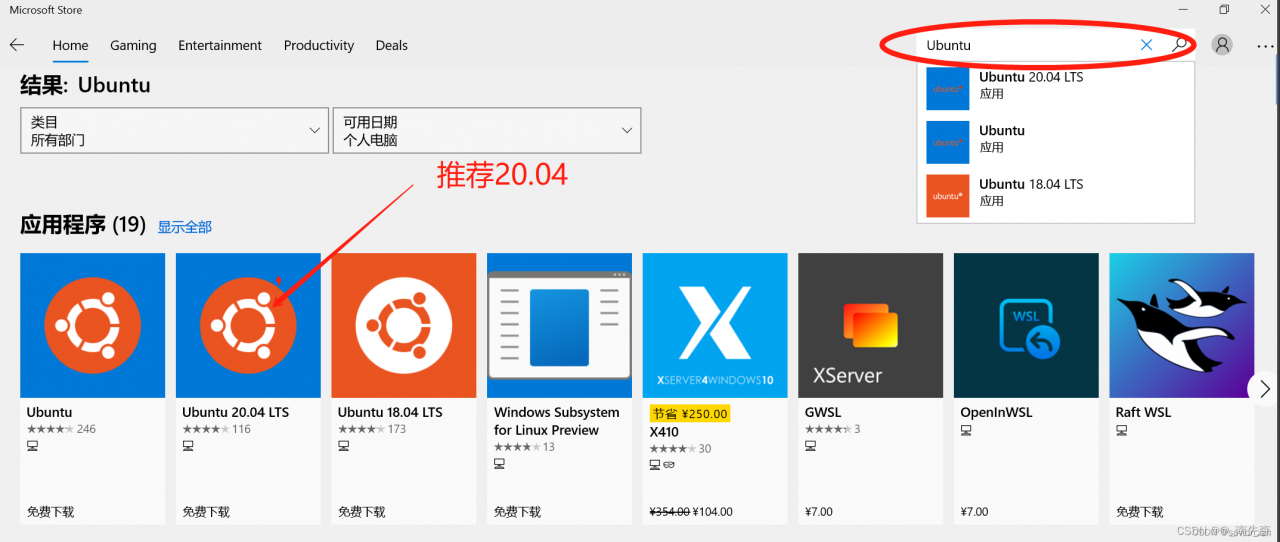Click the 显示全部 link
The width and height of the screenshot is (1280, 542).
pos(184,227)
